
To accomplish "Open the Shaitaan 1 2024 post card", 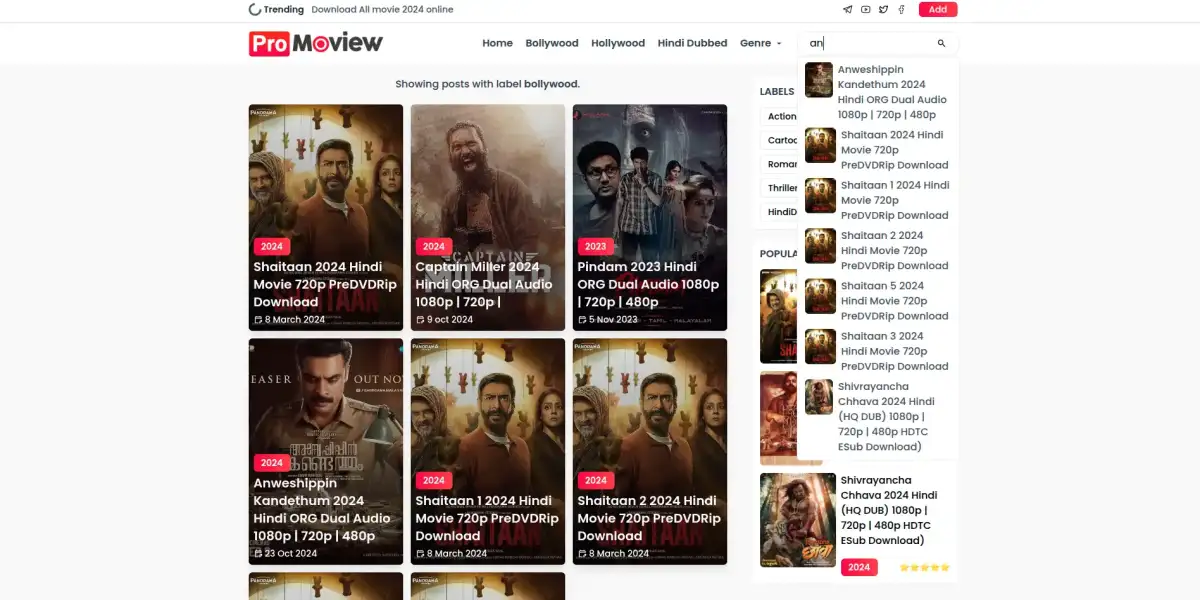I will pyautogui.click(x=488, y=452).
